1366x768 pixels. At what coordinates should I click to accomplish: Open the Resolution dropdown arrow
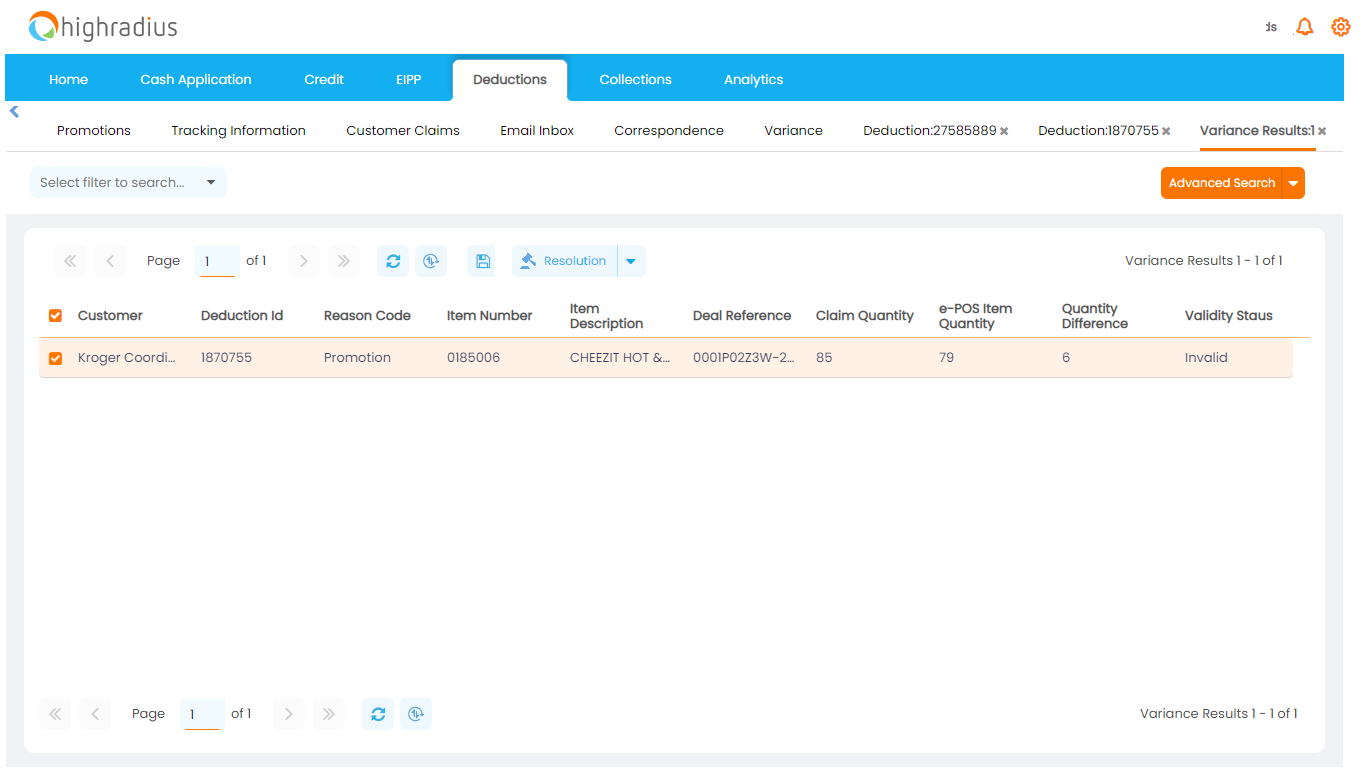631,260
